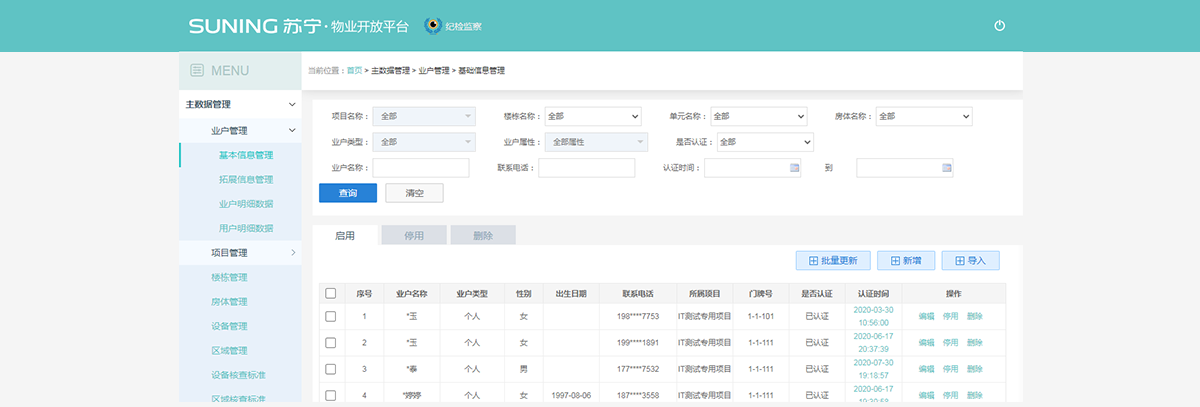Select 拓展信息管理 in sidebar
1200x407 pixels.
(245, 180)
